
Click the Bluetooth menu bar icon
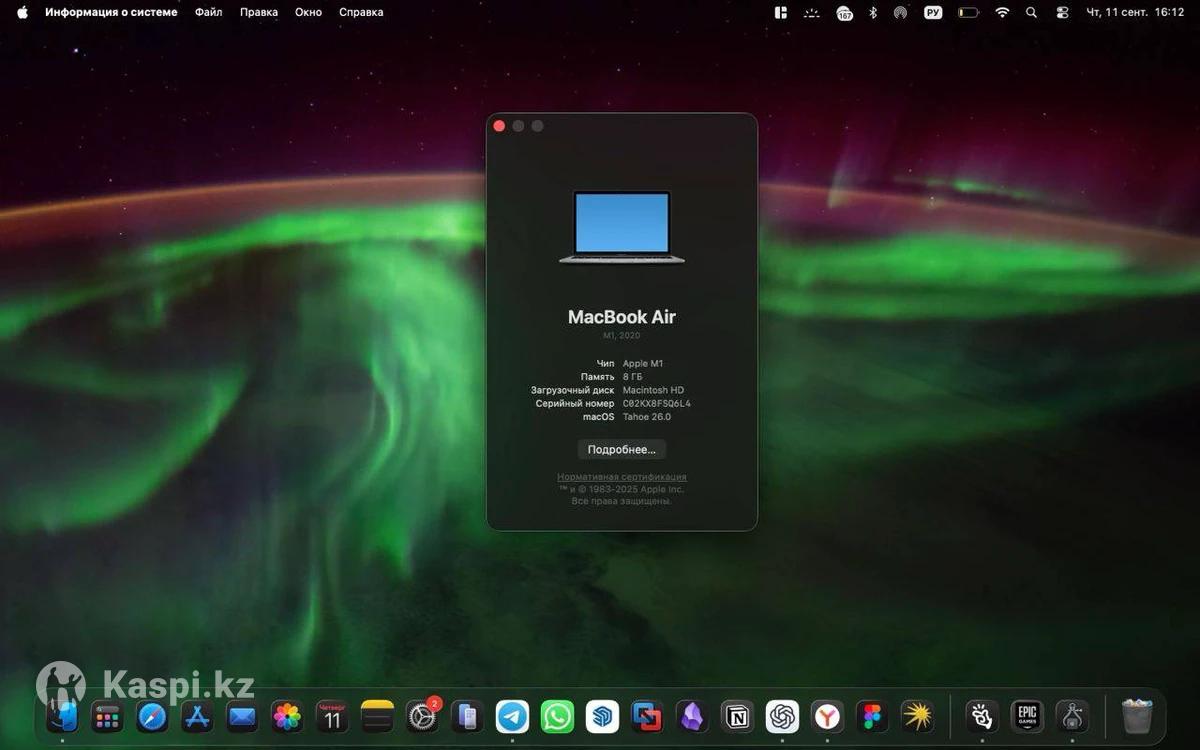[872, 12]
